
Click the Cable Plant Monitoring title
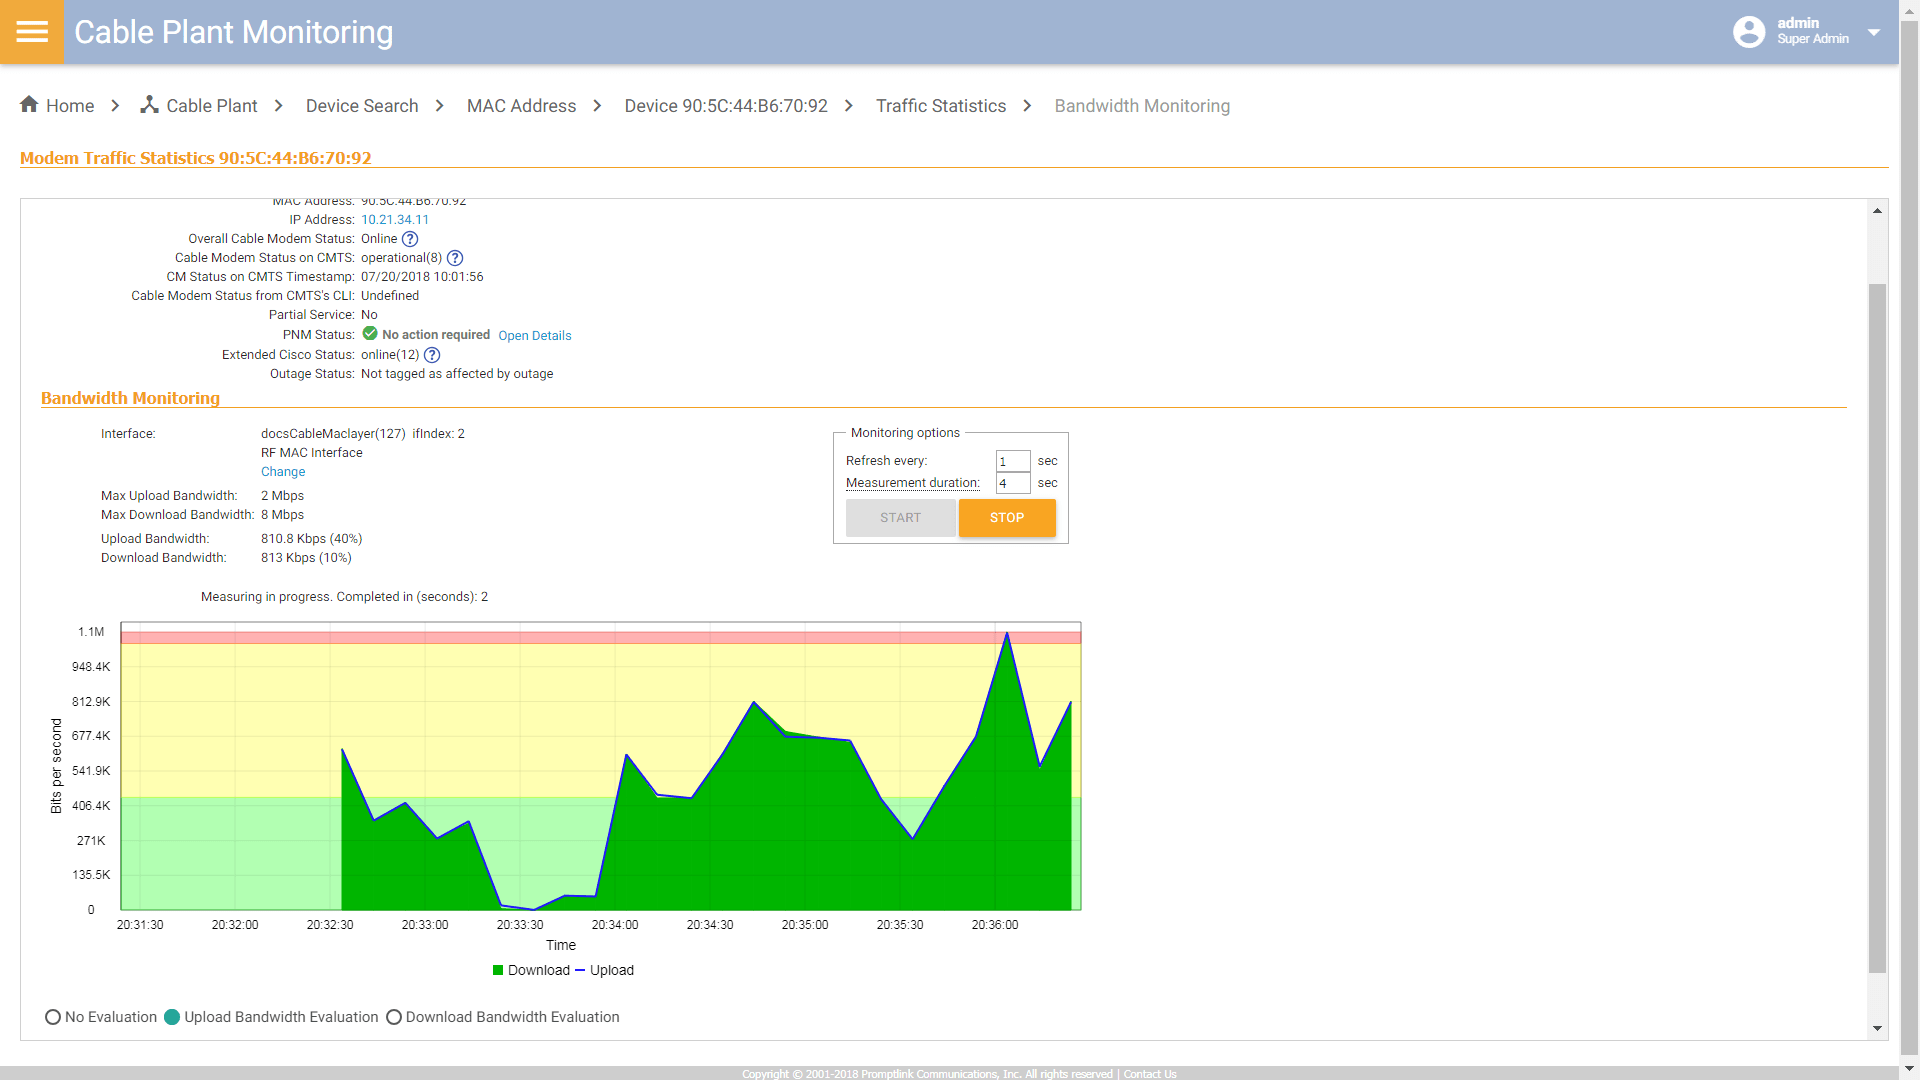[x=234, y=32]
